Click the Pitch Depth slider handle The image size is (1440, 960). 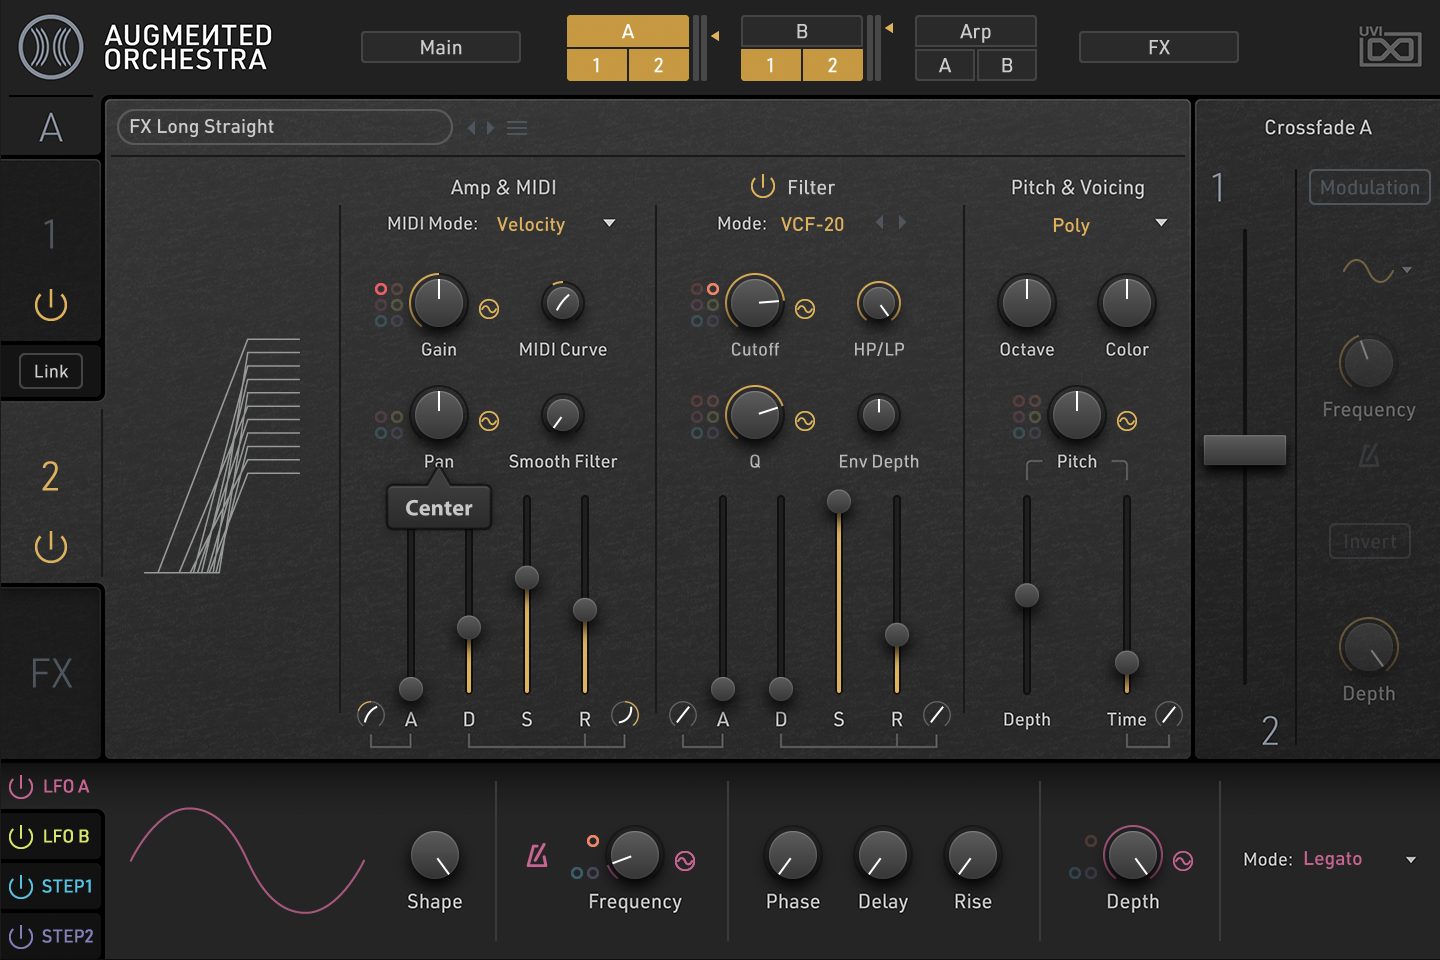pos(1027,595)
